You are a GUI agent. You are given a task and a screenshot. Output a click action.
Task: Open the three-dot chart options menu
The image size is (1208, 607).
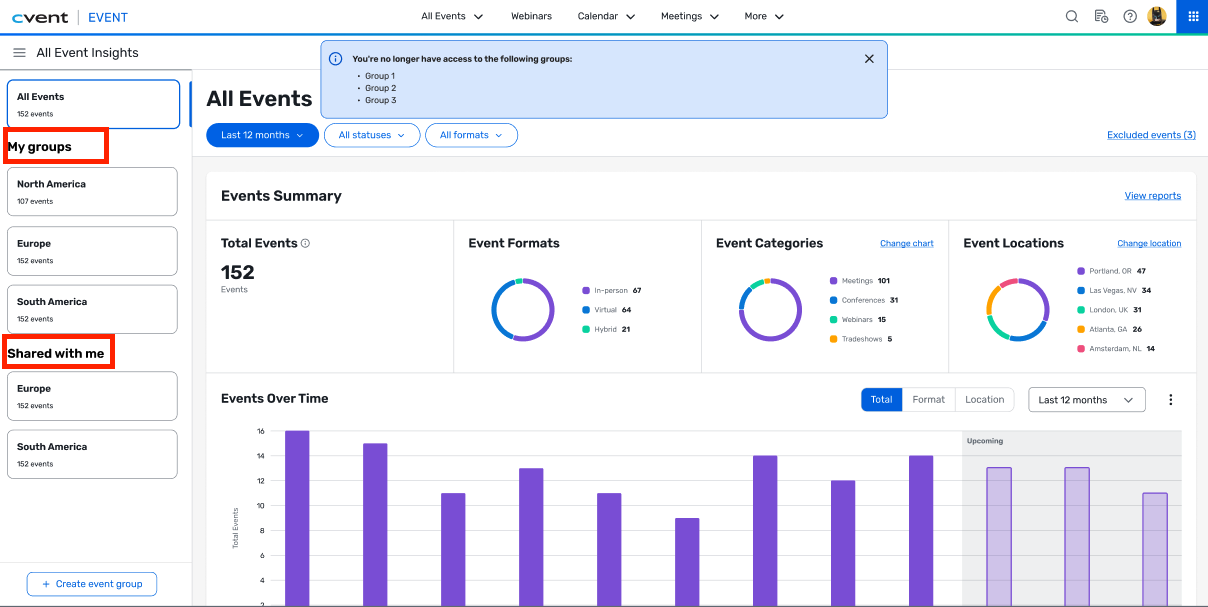coord(1171,400)
